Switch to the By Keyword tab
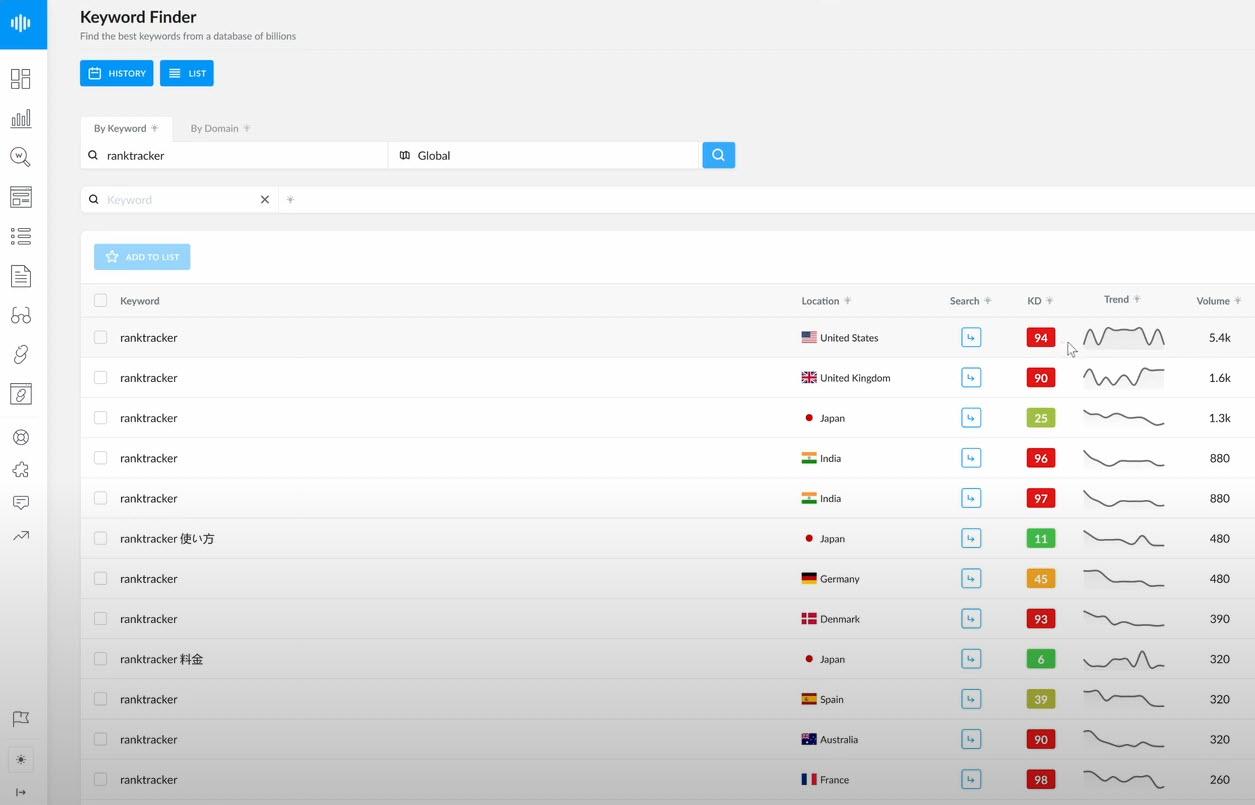The width and height of the screenshot is (1255, 805). [126, 128]
